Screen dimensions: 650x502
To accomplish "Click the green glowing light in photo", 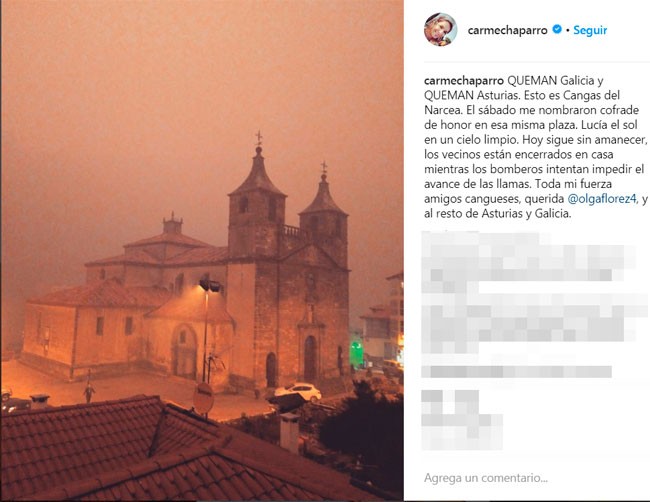I will pos(356,353).
